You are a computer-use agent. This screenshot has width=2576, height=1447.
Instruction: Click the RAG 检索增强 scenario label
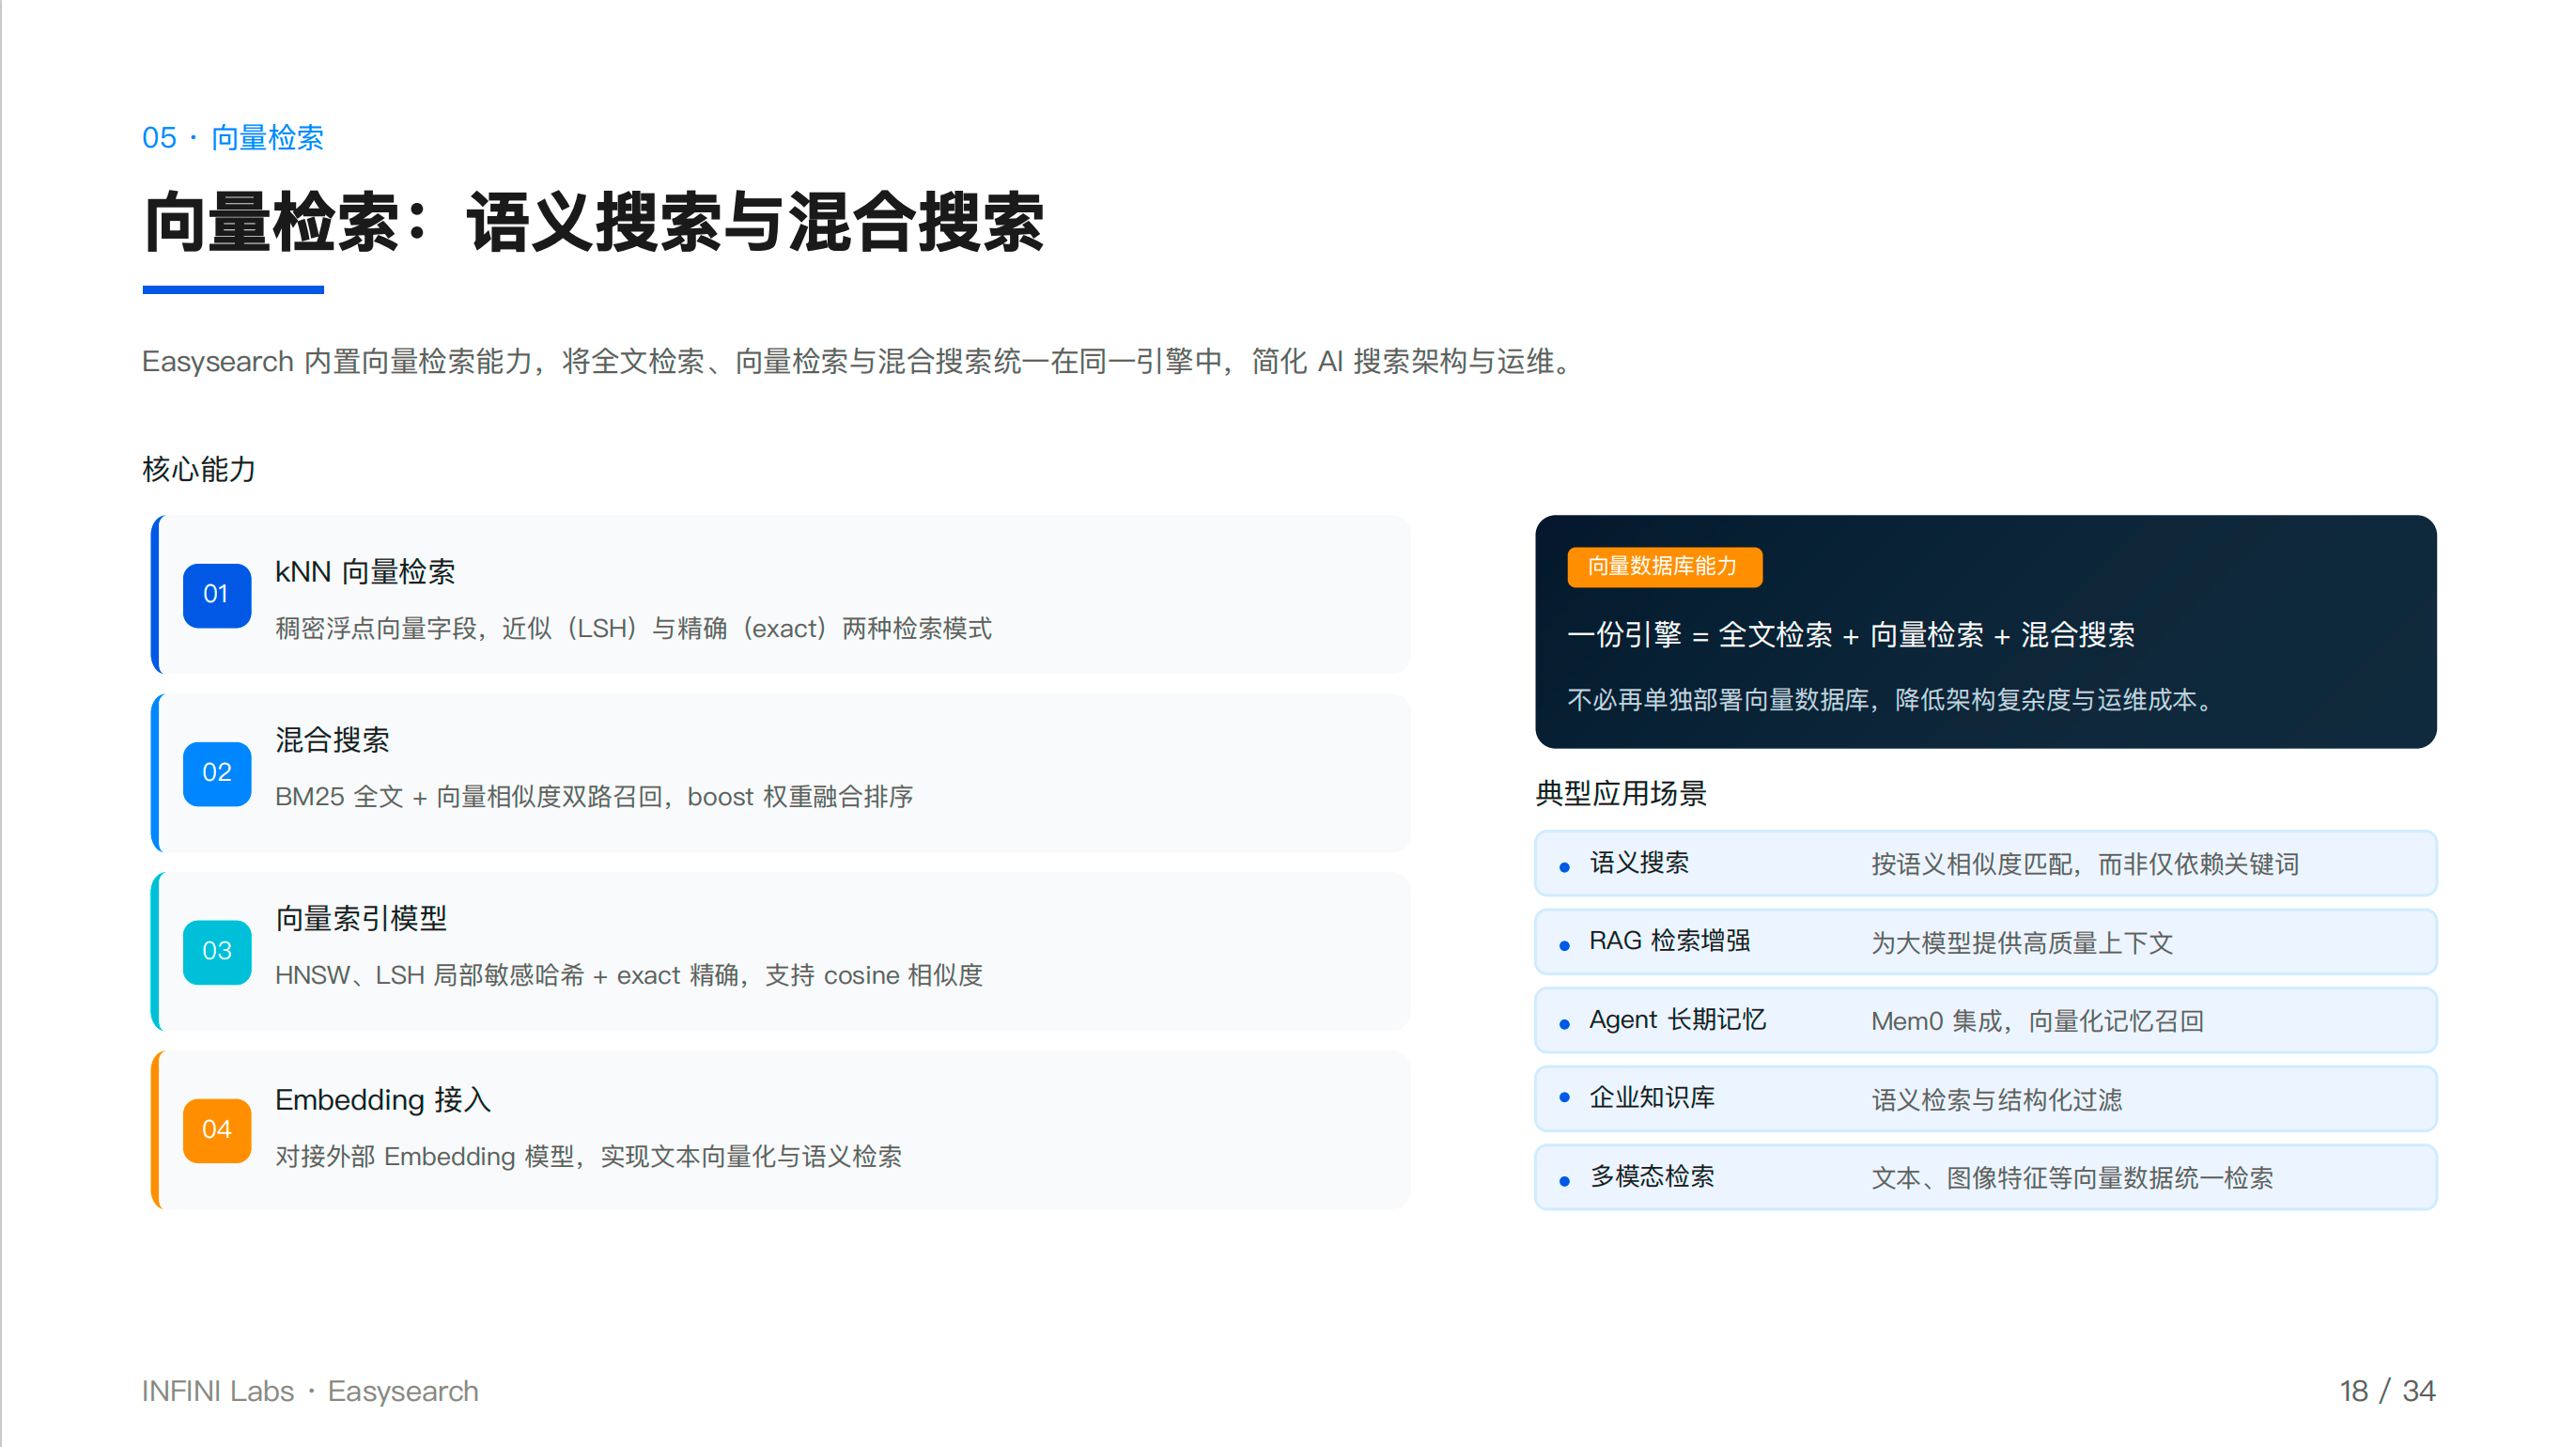coord(1669,941)
